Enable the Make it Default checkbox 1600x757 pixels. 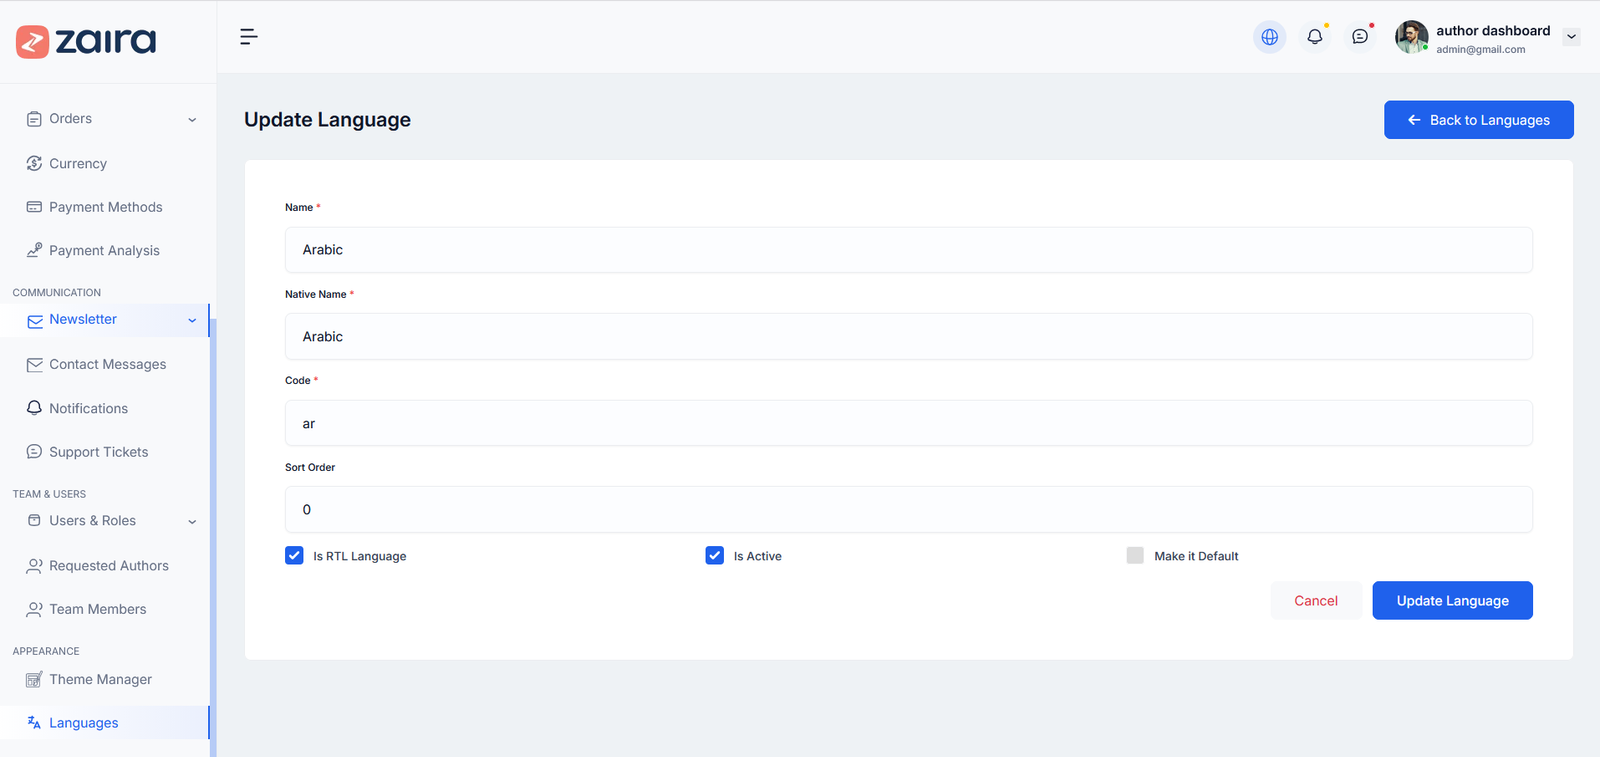pyautogui.click(x=1135, y=556)
